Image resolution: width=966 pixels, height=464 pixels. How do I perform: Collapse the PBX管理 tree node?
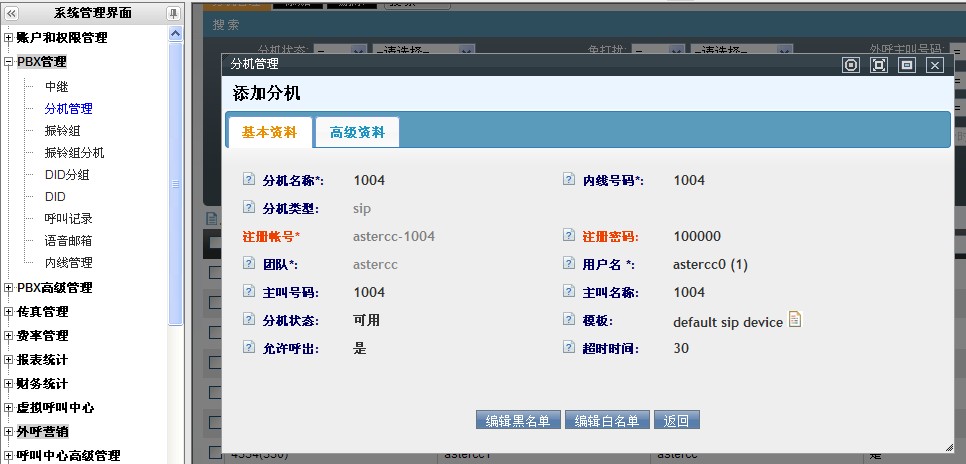point(9,62)
